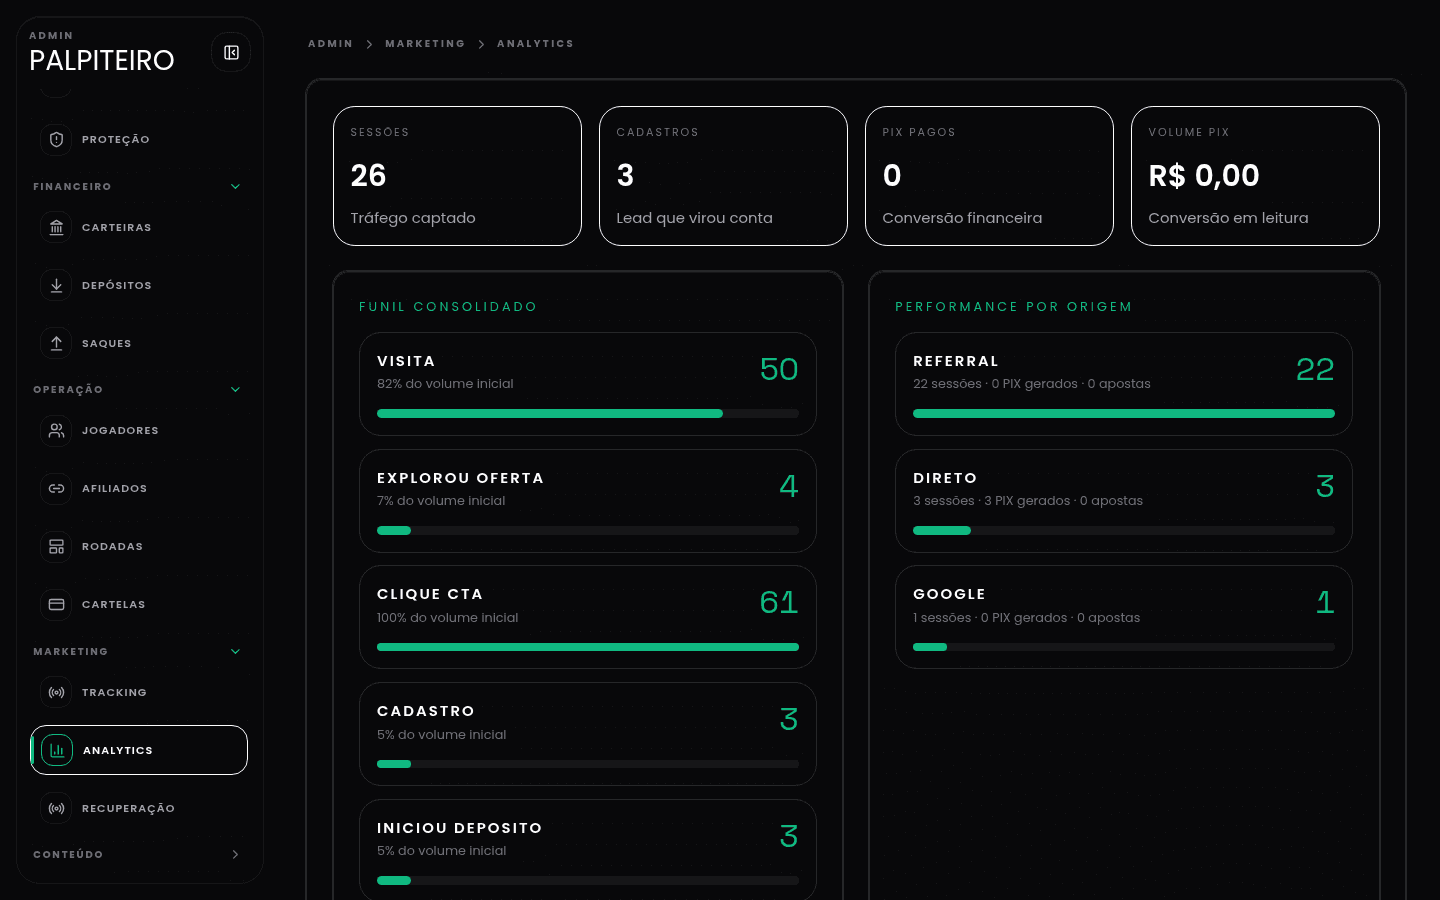The image size is (1440, 900).
Task: Collapse the Operação section
Action: pyautogui.click(x=235, y=389)
